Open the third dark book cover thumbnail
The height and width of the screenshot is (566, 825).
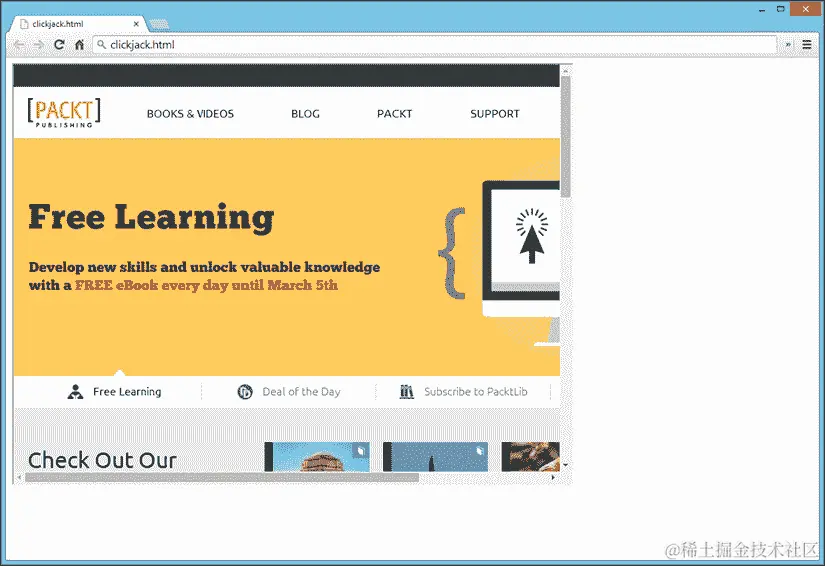(530, 457)
